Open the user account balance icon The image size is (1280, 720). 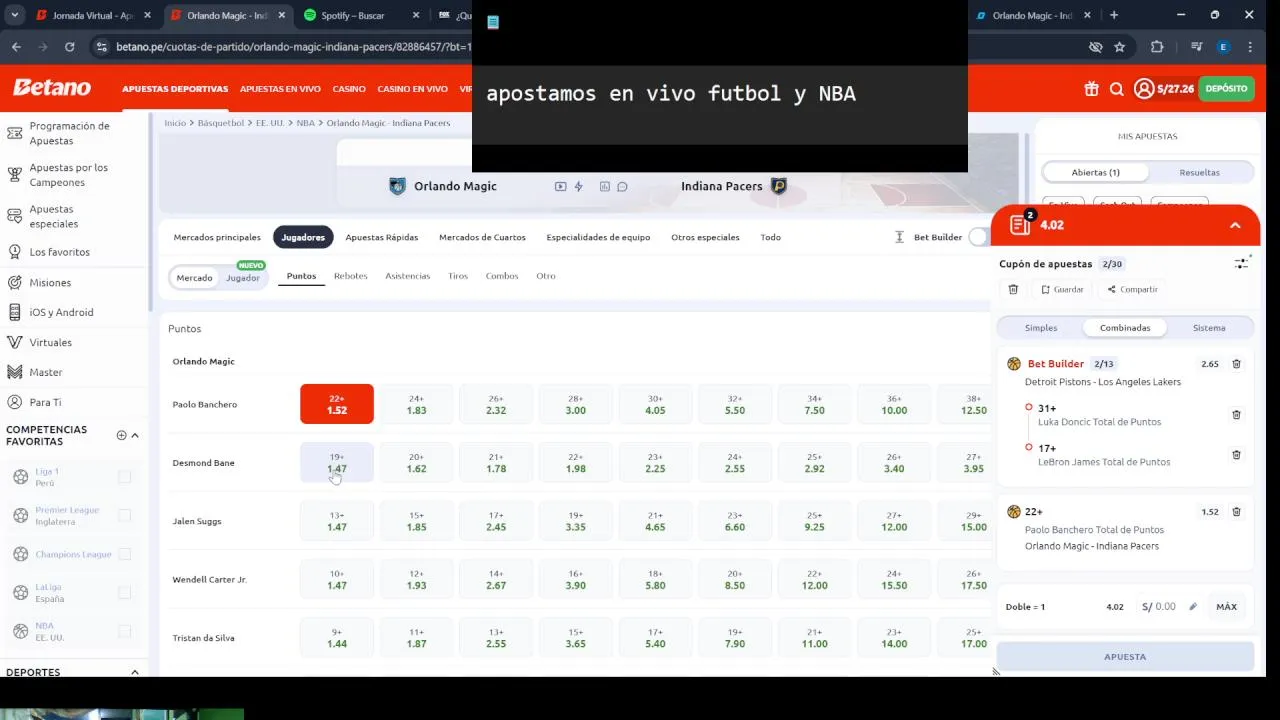tap(1143, 89)
